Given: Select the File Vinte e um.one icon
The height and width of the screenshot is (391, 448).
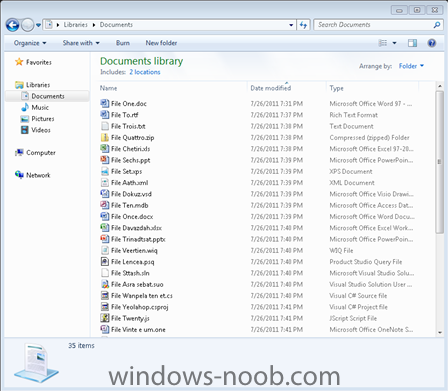Looking at the screenshot, I should click(105, 329).
